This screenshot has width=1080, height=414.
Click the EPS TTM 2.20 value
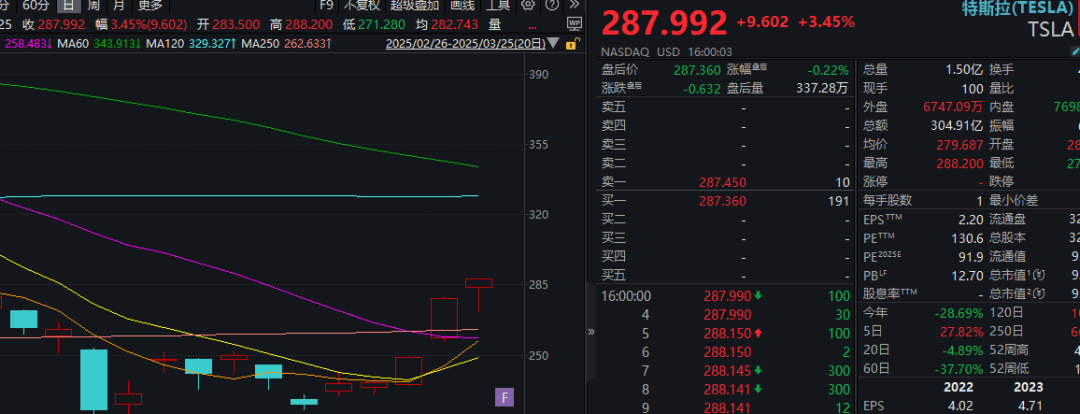(x=972, y=220)
